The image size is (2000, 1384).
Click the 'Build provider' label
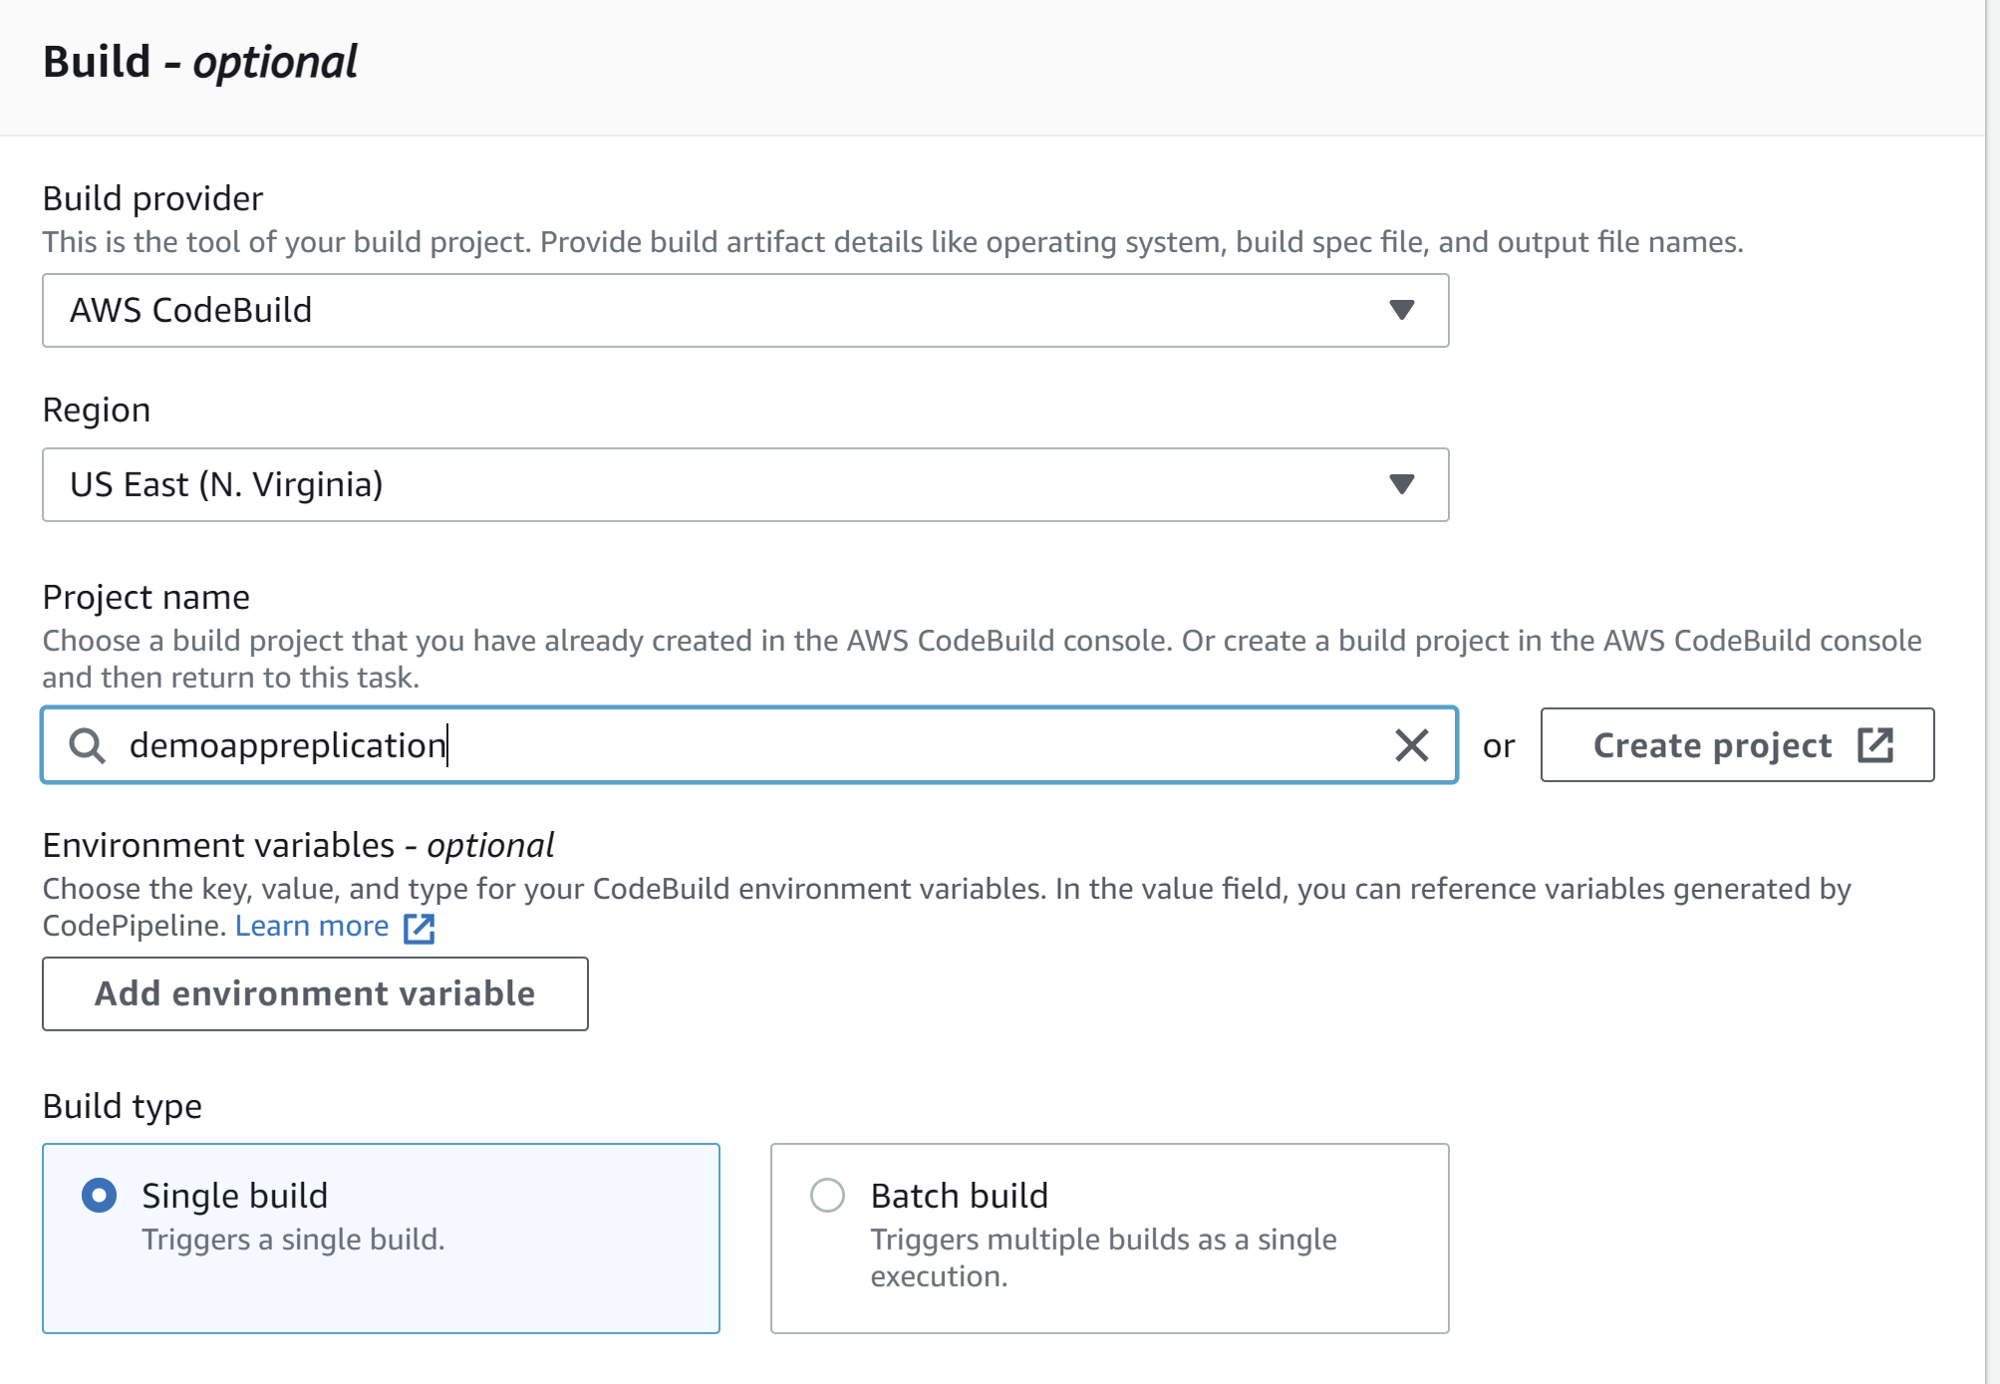tap(152, 198)
